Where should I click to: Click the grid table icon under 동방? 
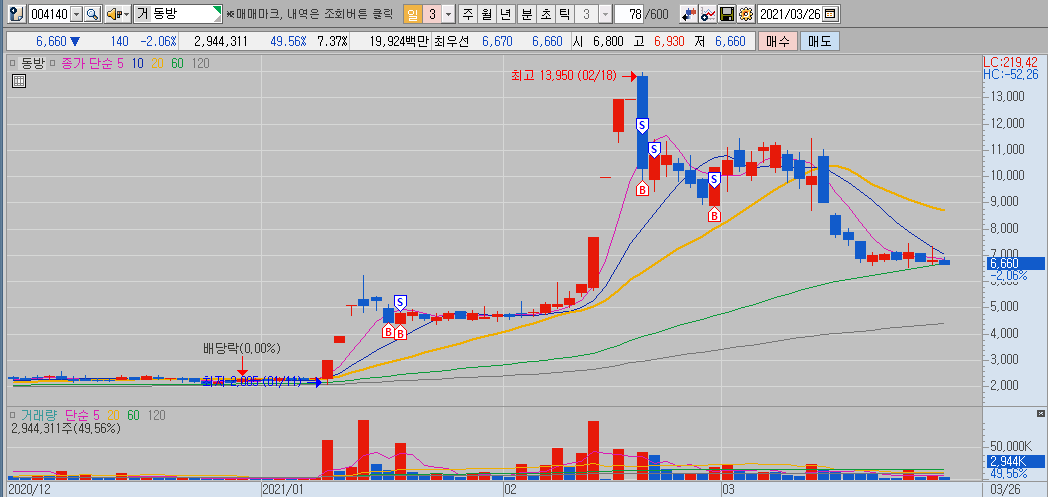[19, 81]
